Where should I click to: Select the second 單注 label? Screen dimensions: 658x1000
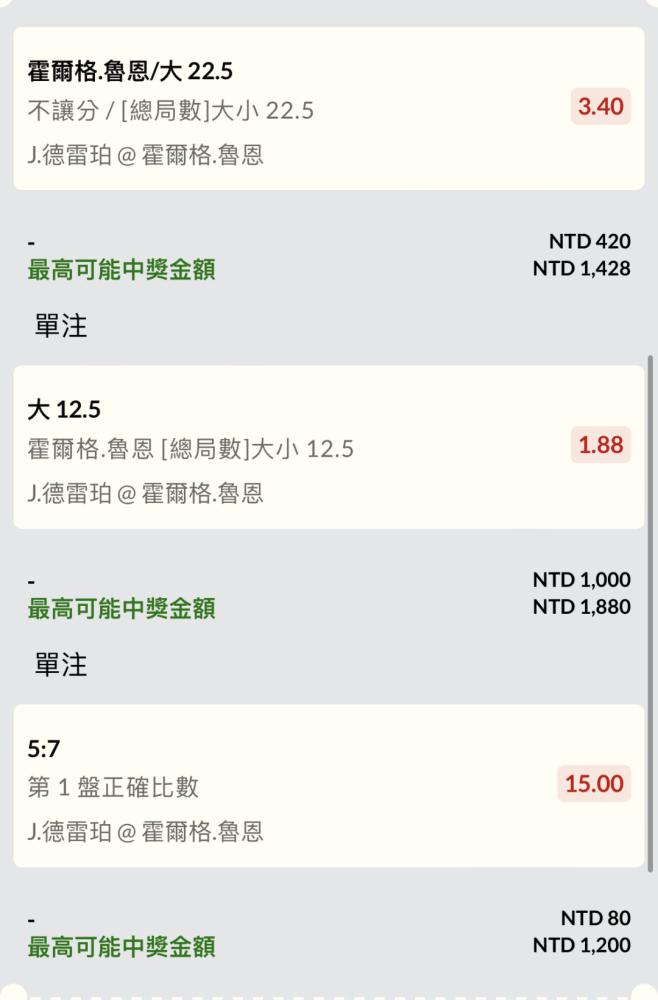[61, 665]
